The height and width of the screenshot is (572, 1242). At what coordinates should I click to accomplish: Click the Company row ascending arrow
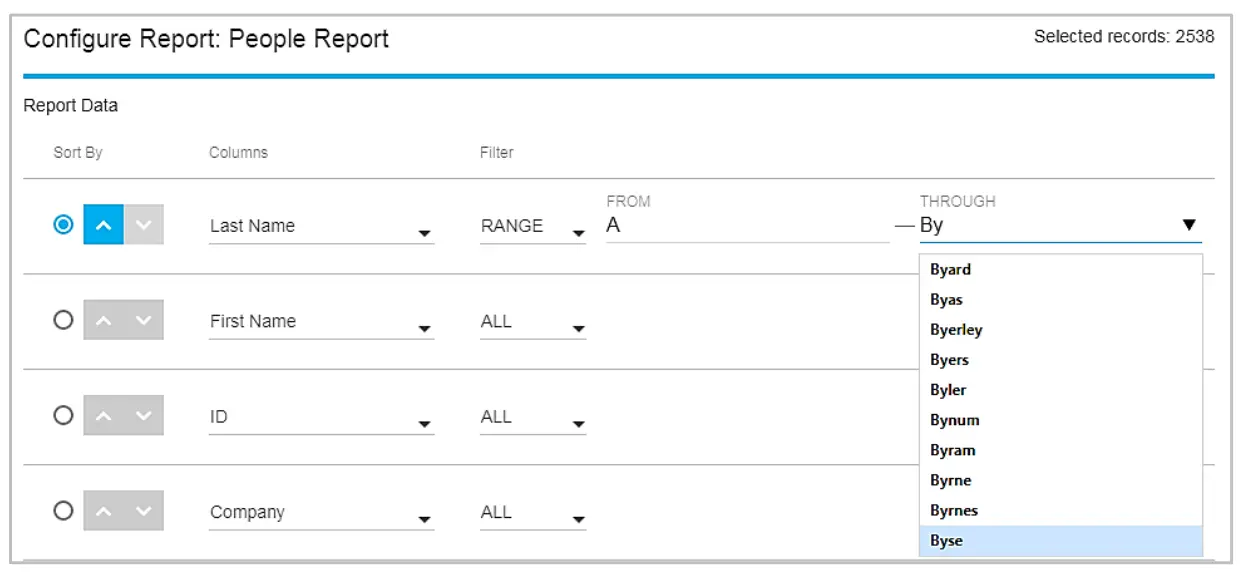coord(103,511)
